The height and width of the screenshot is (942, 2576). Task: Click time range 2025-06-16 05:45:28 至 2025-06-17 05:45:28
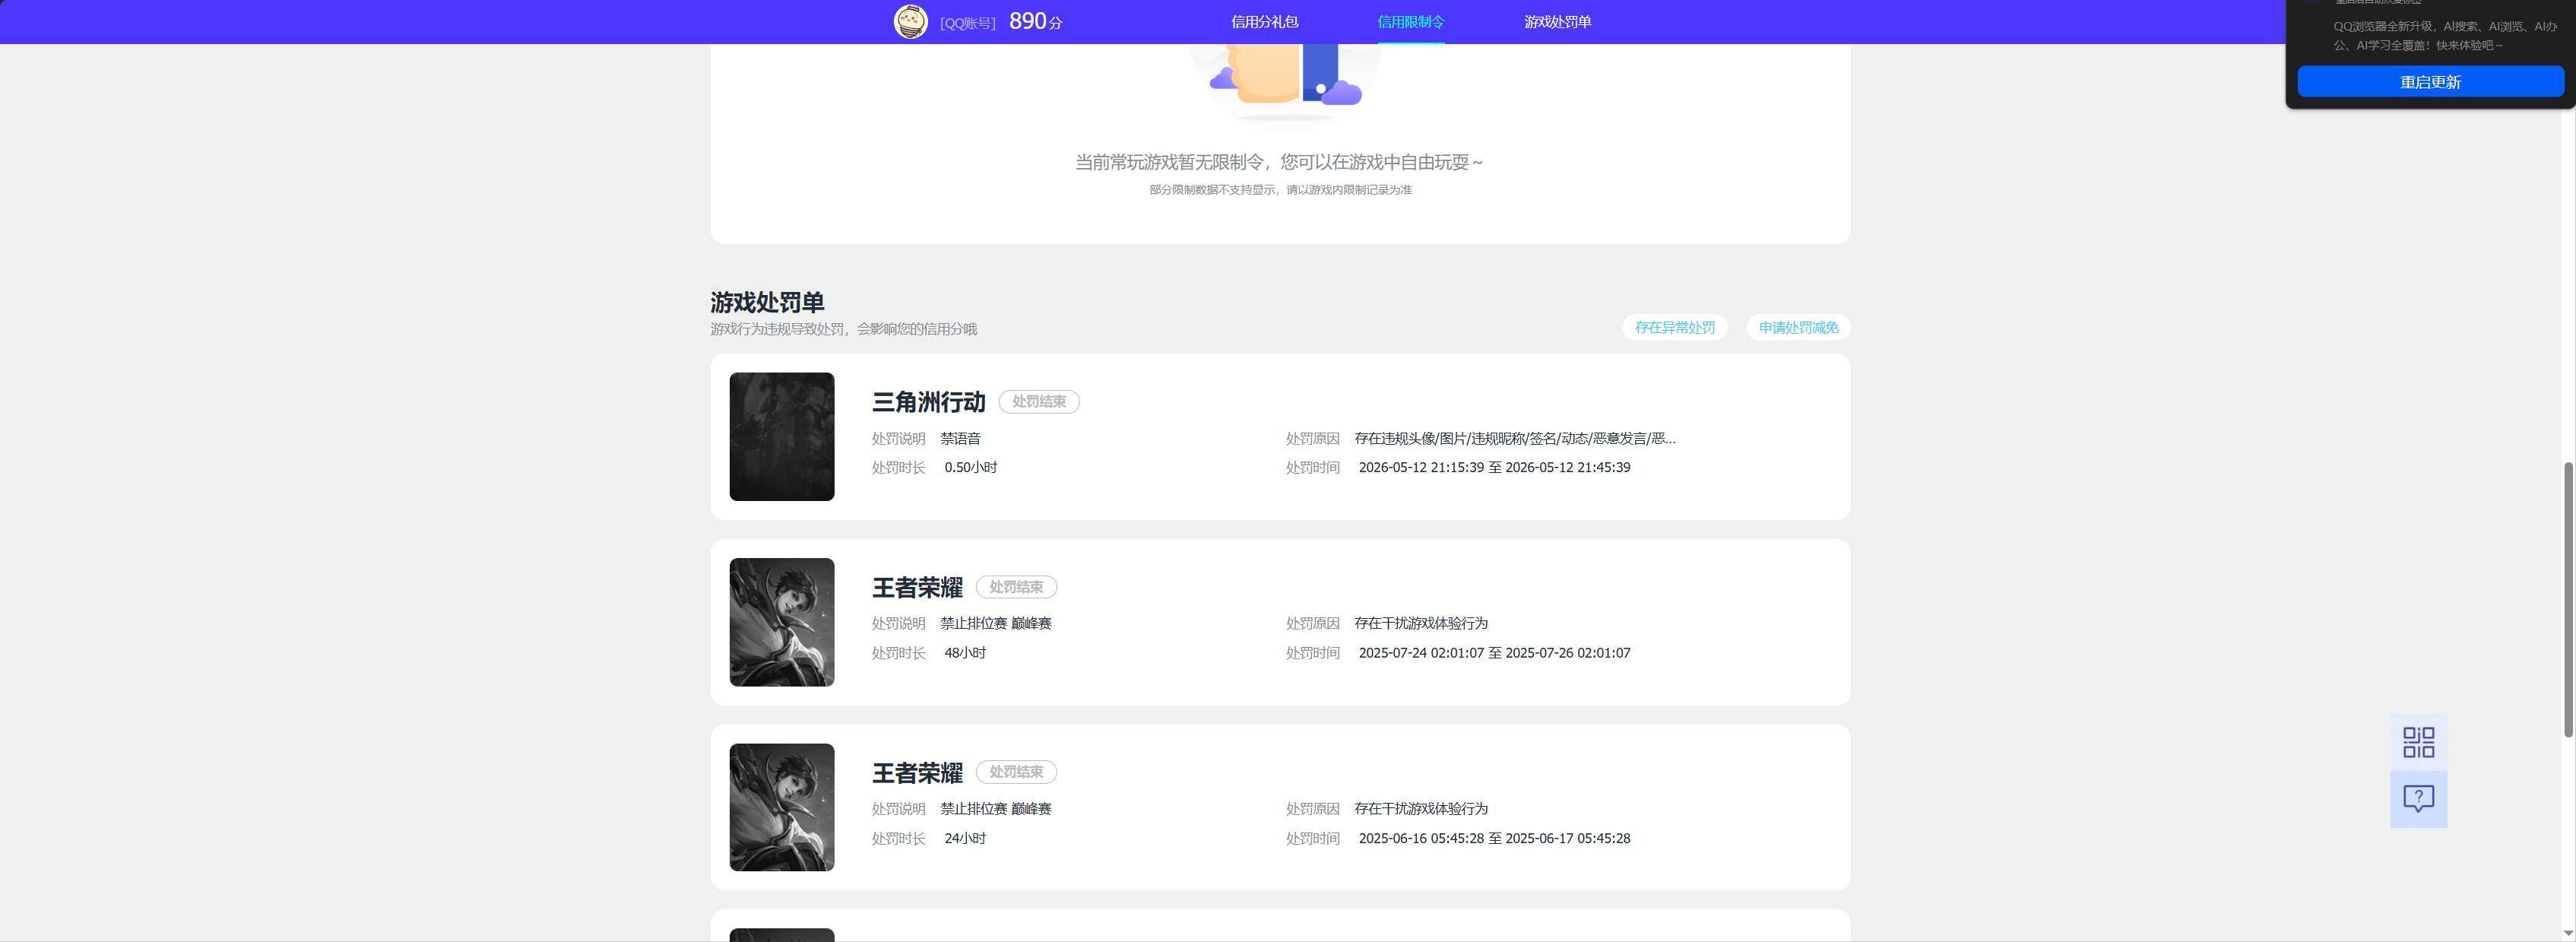(x=1494, y=838)
